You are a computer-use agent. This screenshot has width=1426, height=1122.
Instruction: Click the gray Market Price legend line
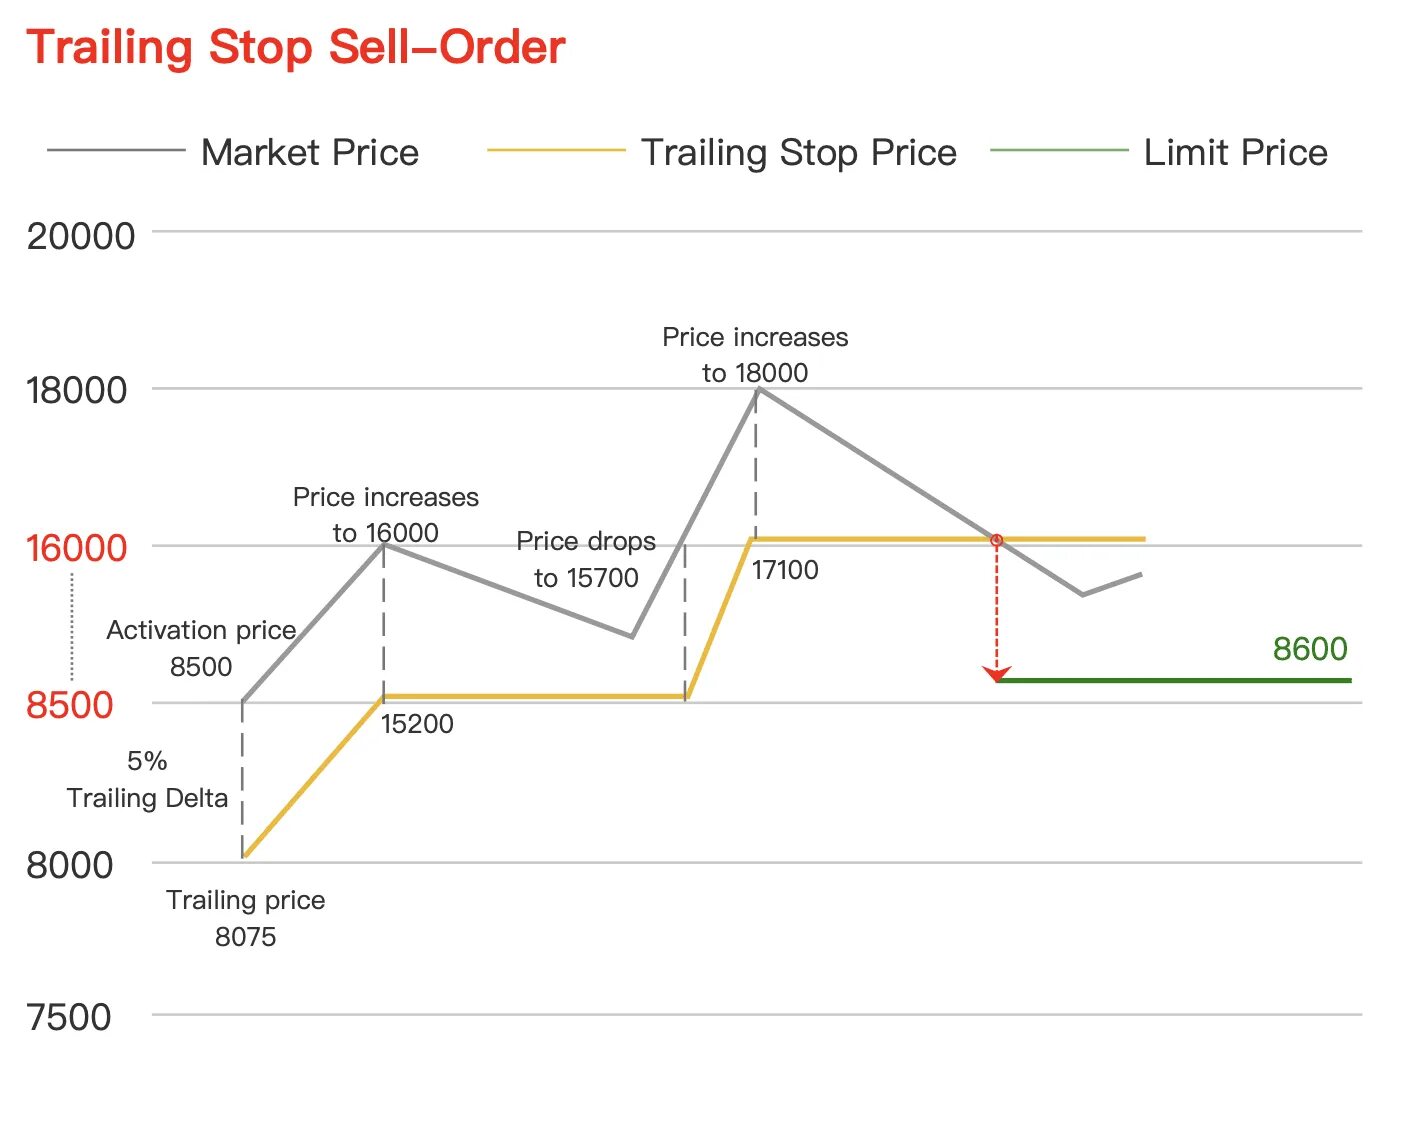pos(116,150)
